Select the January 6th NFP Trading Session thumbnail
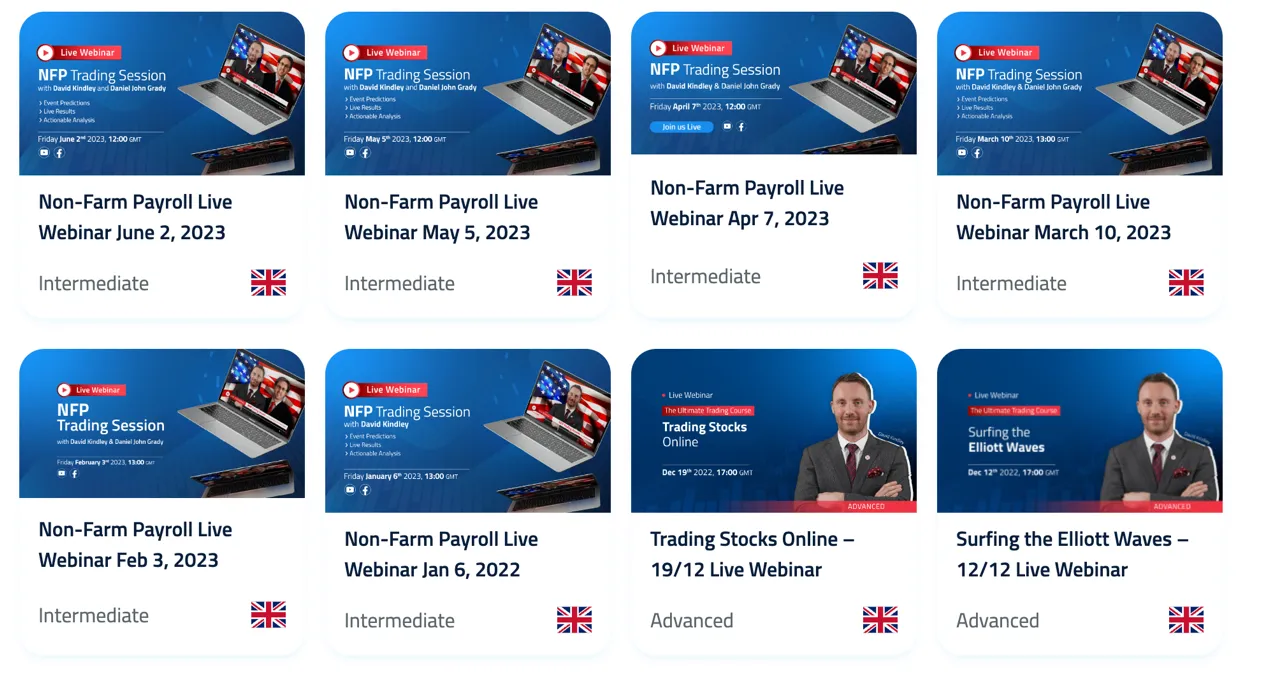 coord(468,431)
